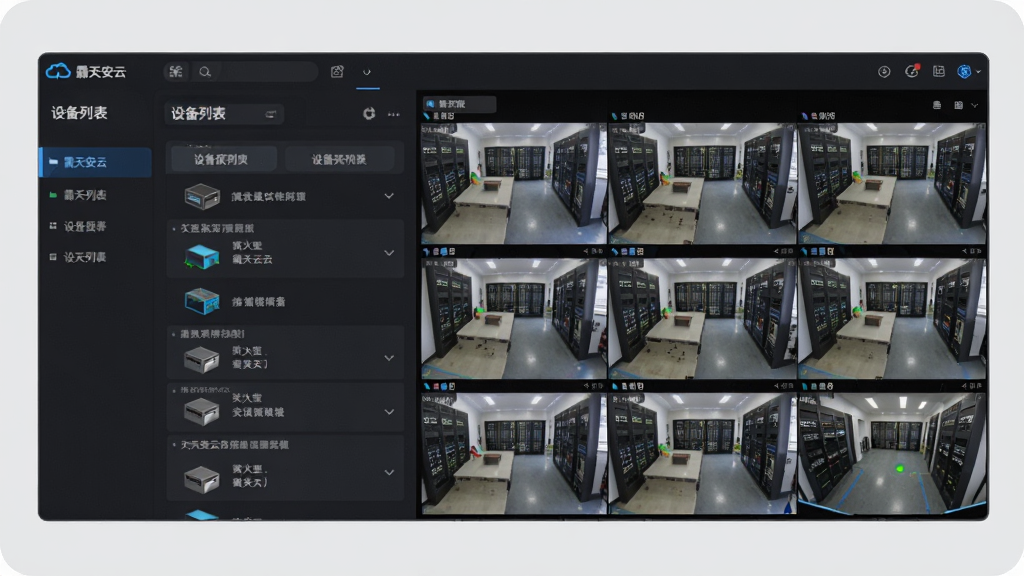This screenshot has width=1024, height=576.
Task: Click the magnifier search icon
Action: [205, 72]
